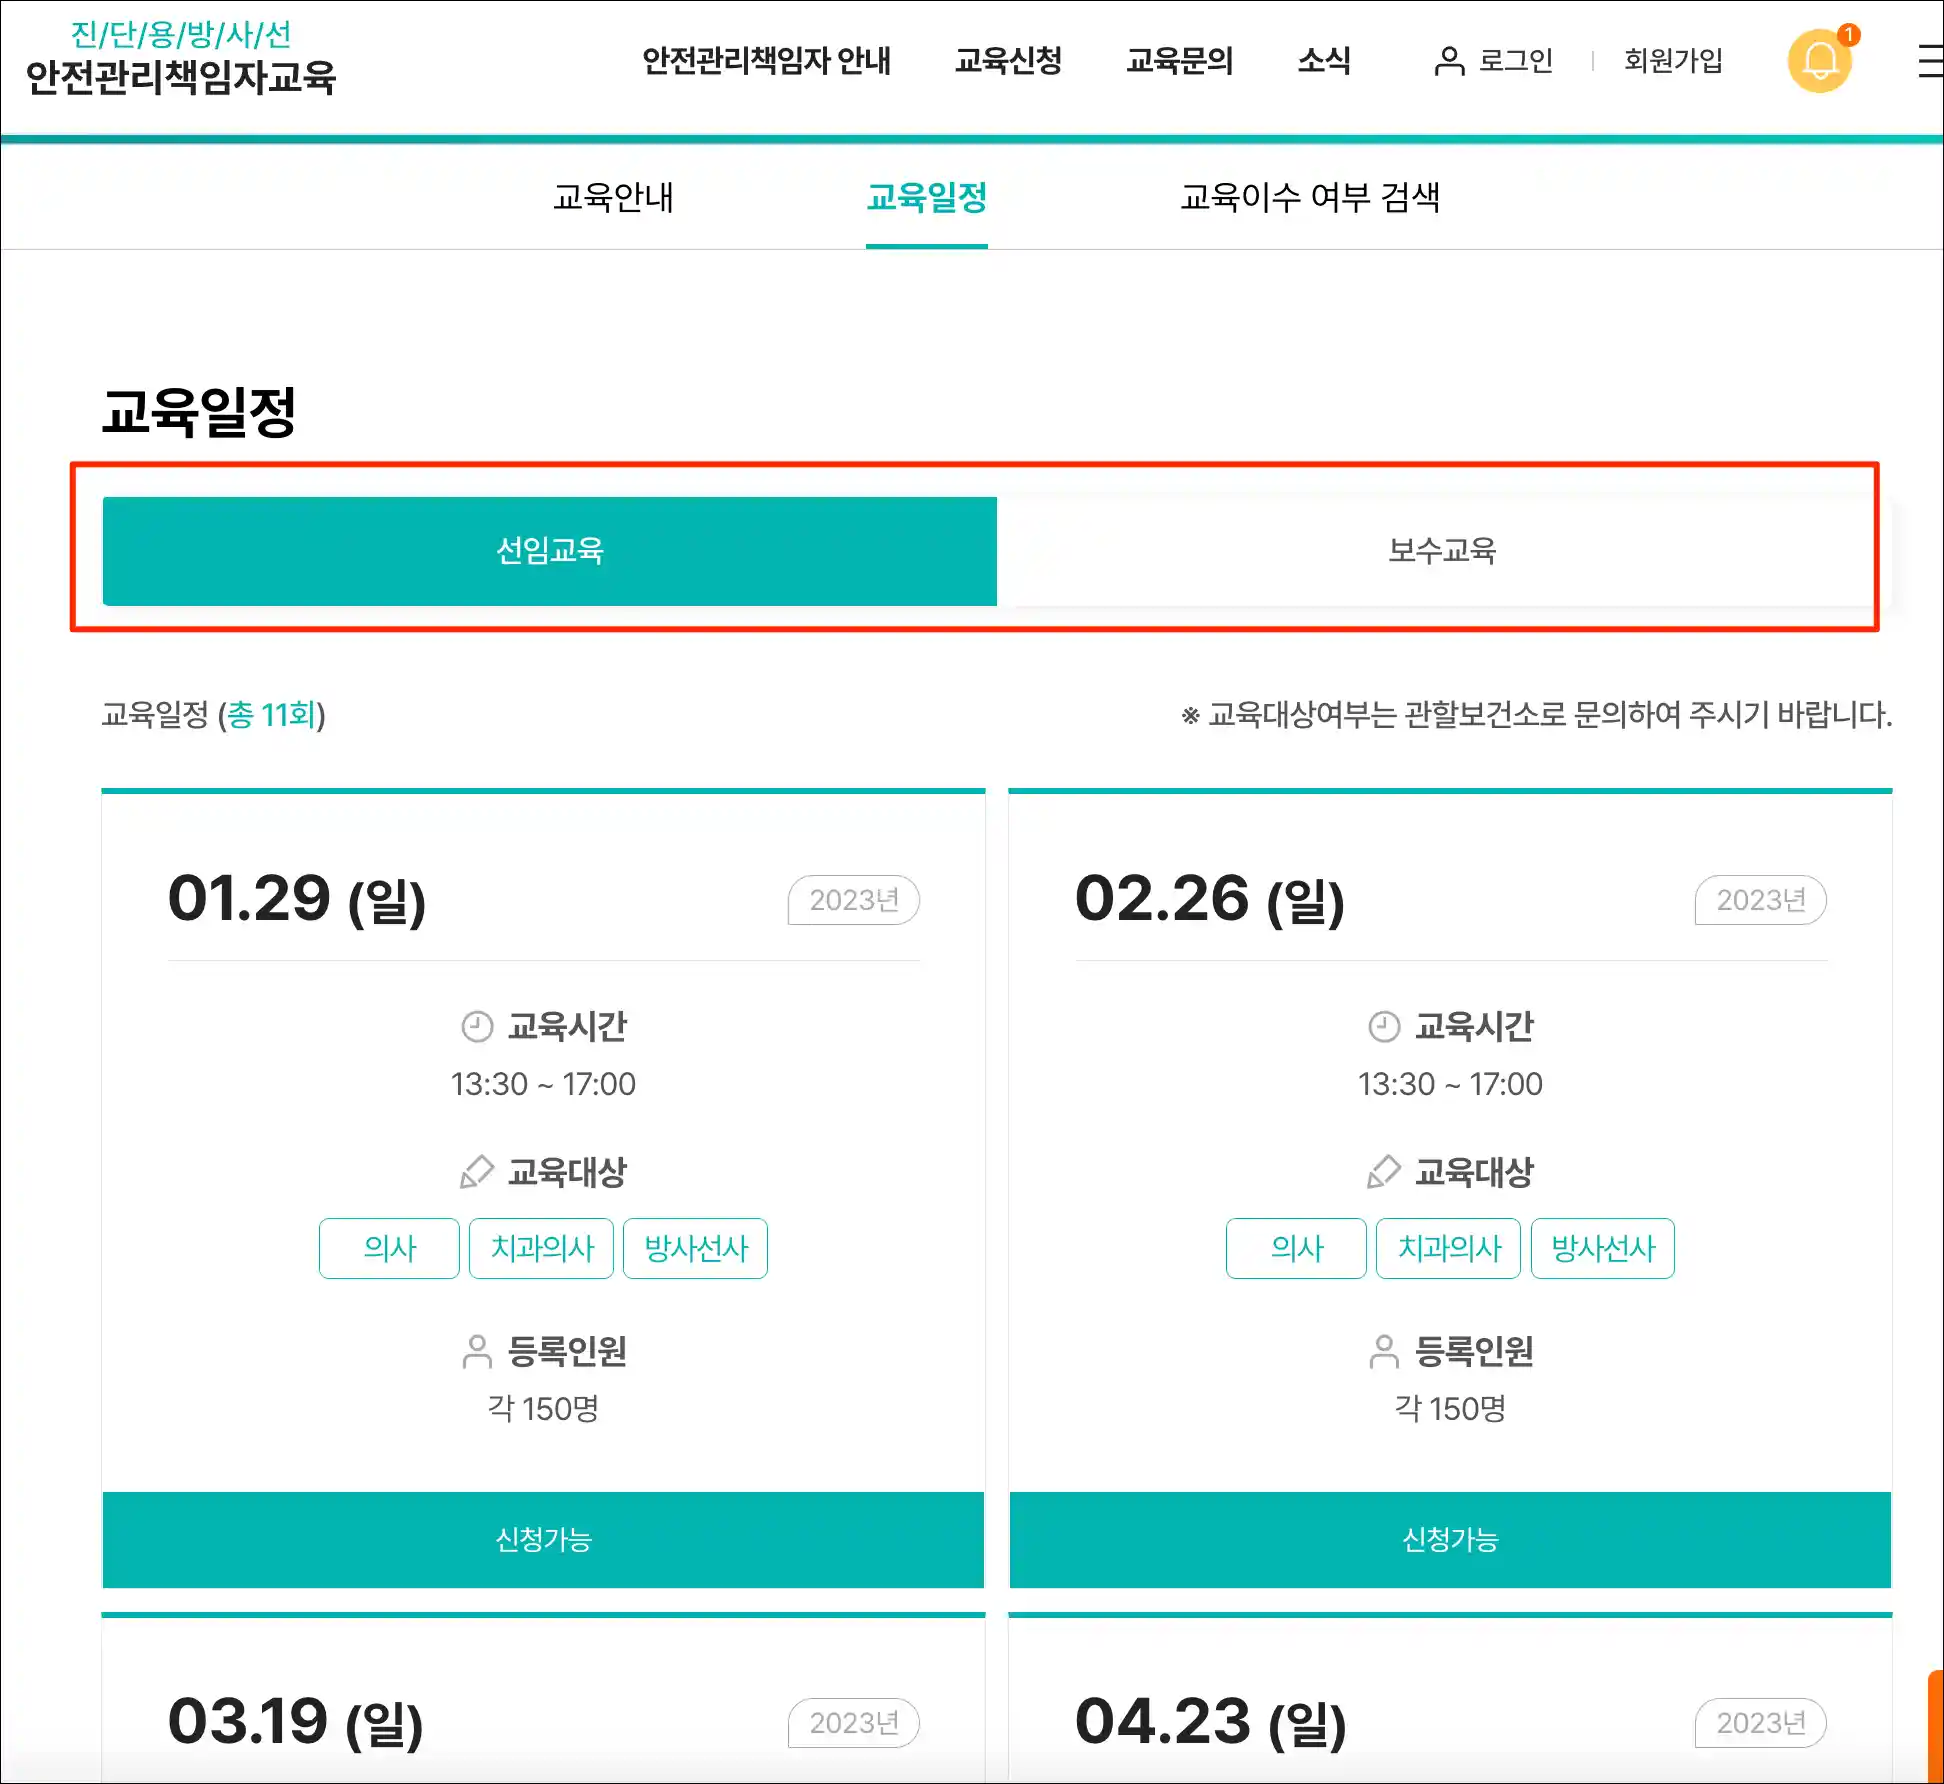Image resolution: width=1944 pixels, height=1784 pixels.
Task: Click the large 교육일정 page heading
Action: click(199, 412)
